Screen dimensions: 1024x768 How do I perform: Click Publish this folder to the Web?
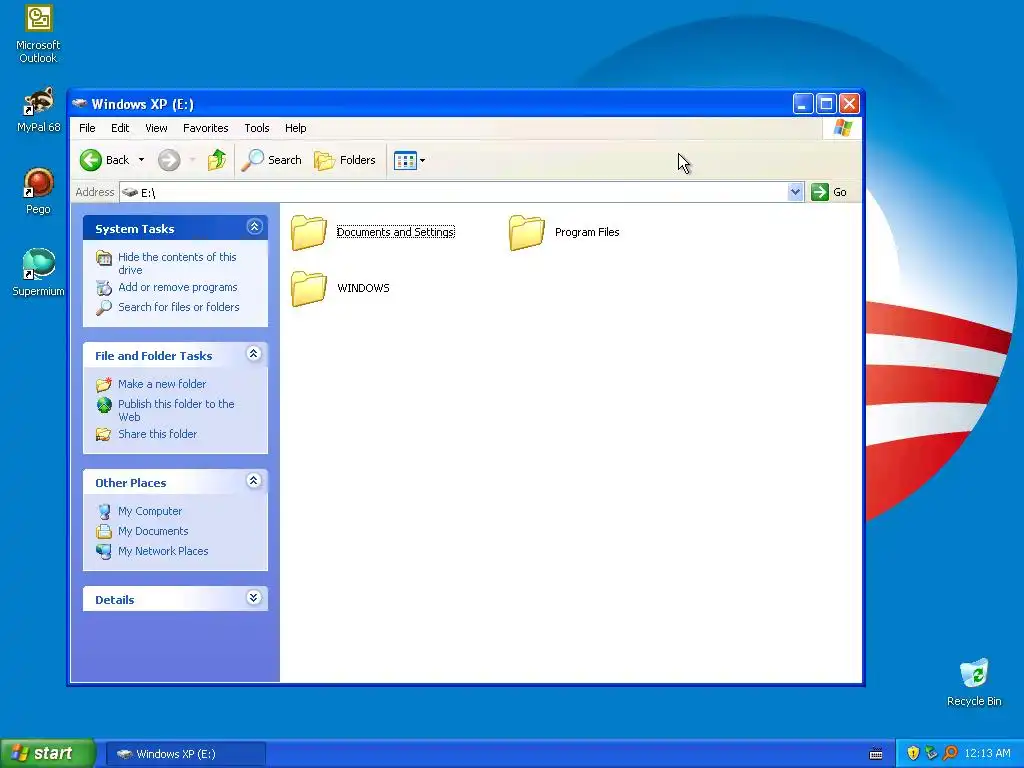176,410
